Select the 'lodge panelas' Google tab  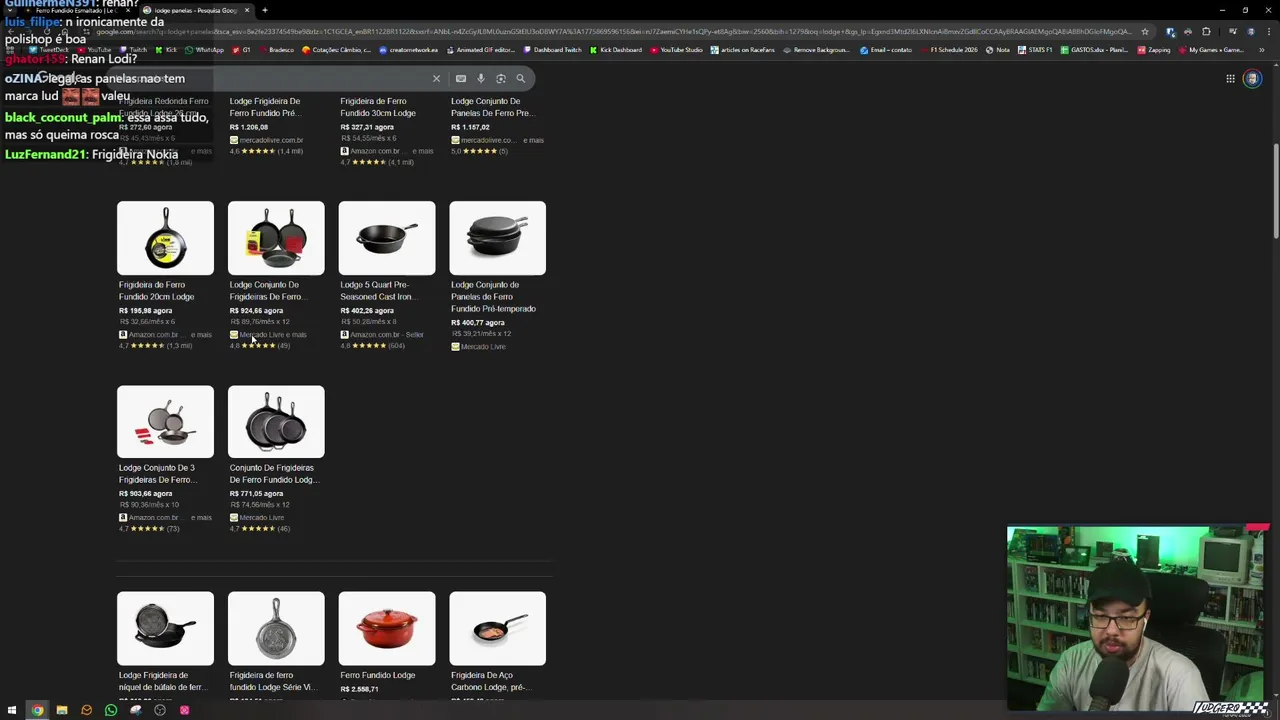pyautogui.click(x=195, y=10)
